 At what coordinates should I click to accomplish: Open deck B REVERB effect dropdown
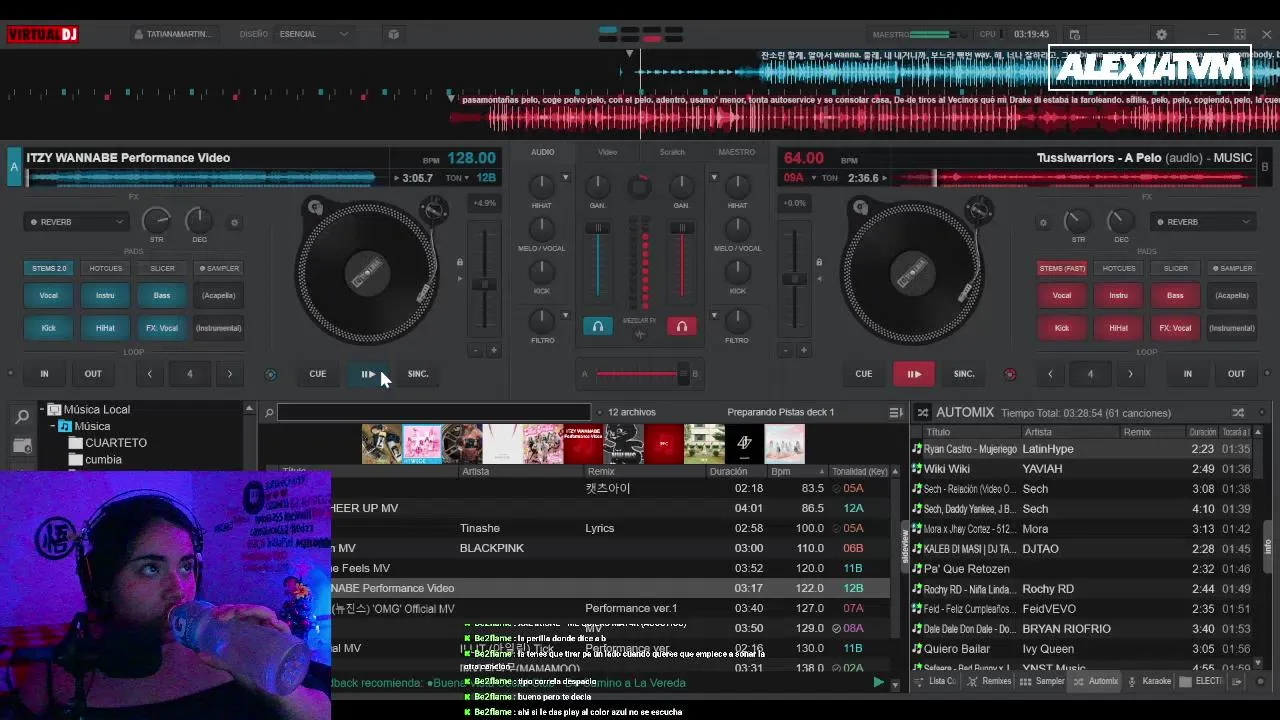click(1203, 222)
